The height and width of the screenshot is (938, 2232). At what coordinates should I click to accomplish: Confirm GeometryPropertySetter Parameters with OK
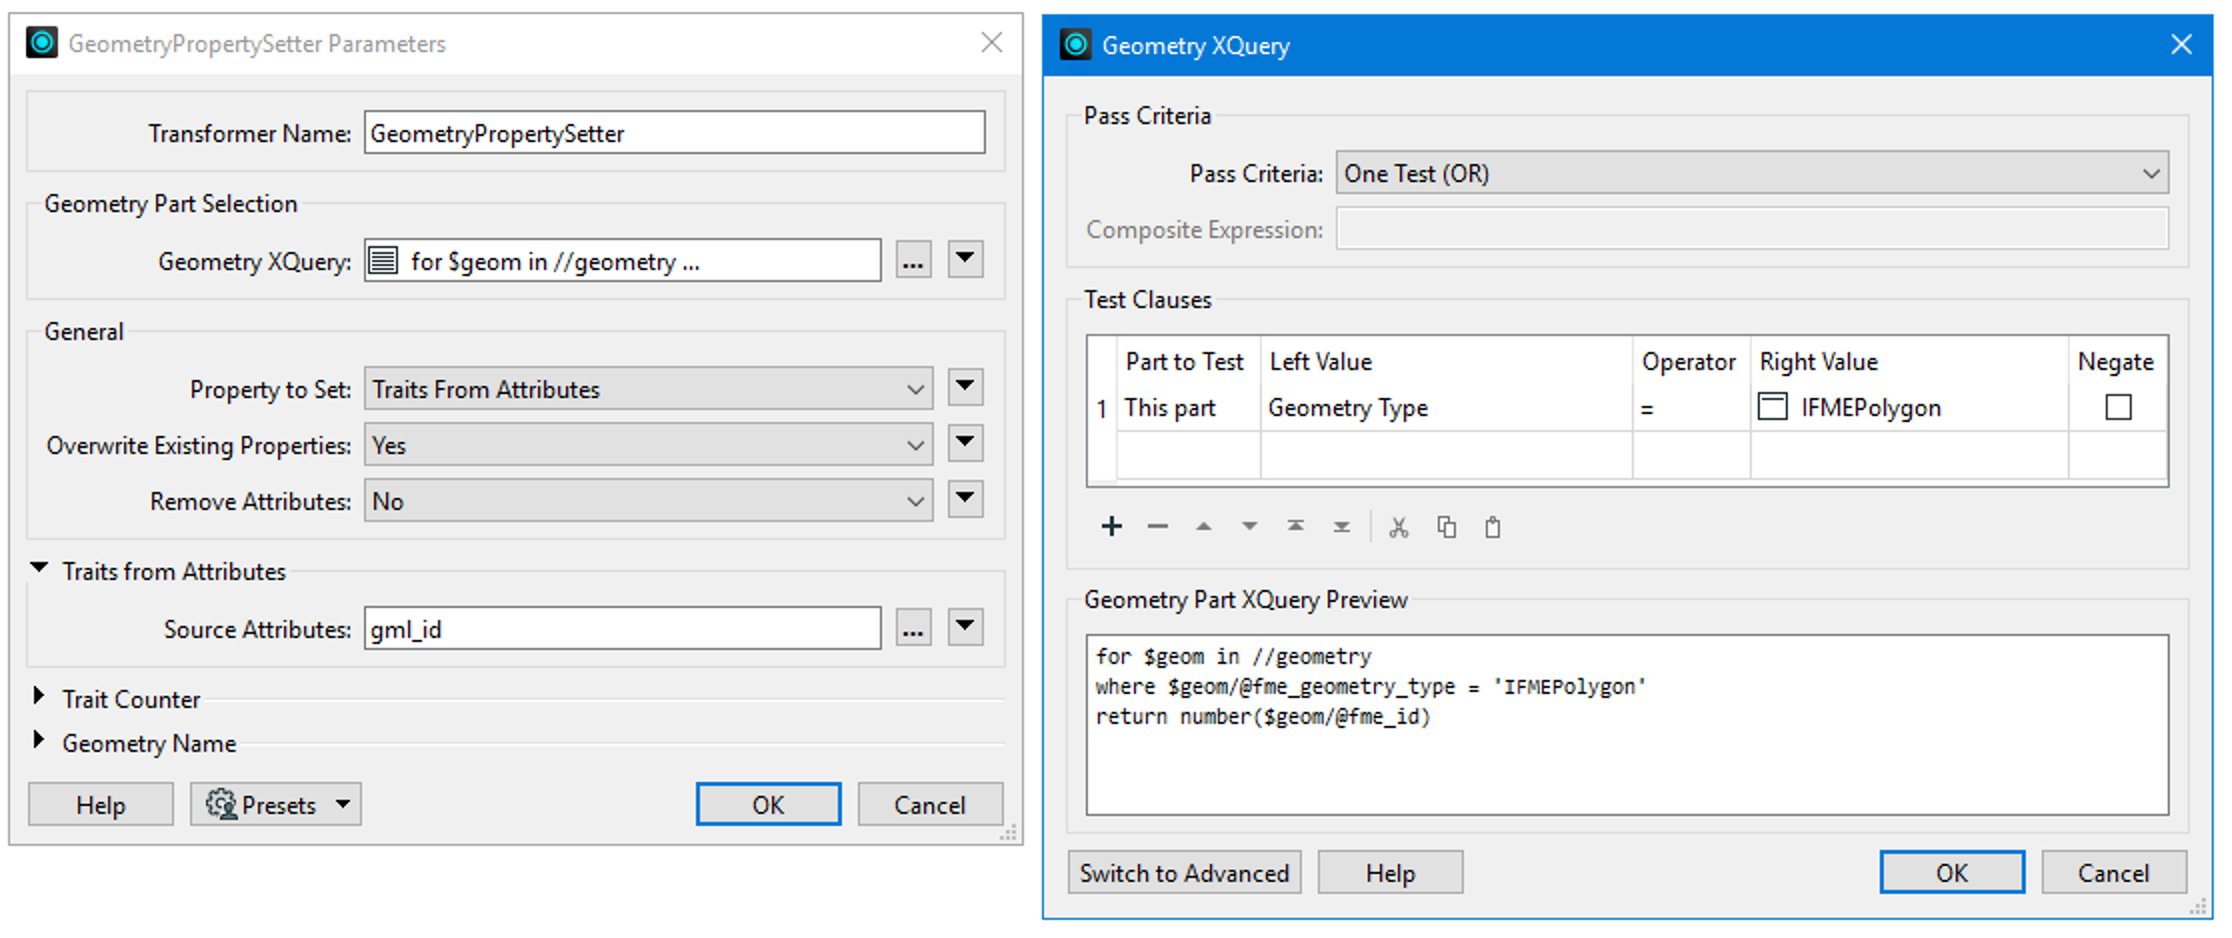[x=768, y=804]
